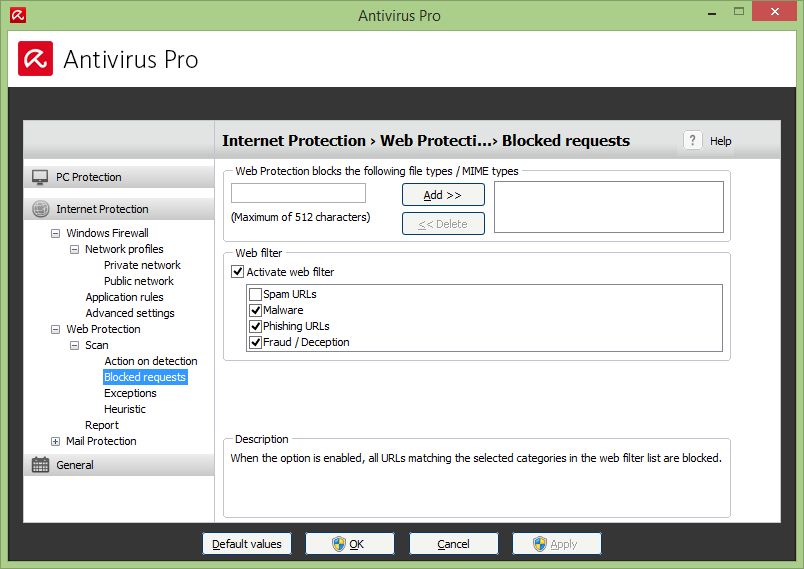The image size is (804, 569).
Task: Minimize the Antivirus Pro window
Action: coord(712,13)
